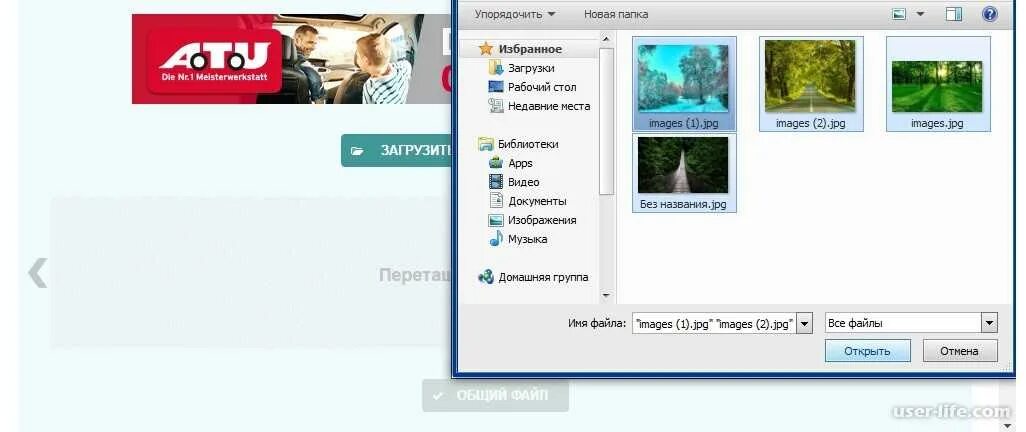Click the Домашняя группа icon
1026x432 pixels.
(x=486, y=277)
